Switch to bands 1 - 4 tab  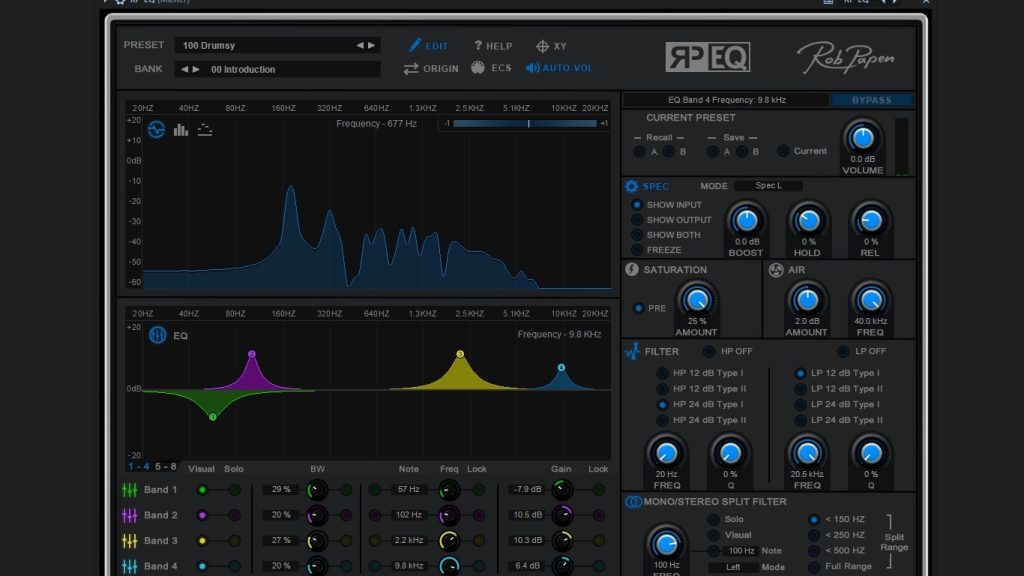(138, 467)
